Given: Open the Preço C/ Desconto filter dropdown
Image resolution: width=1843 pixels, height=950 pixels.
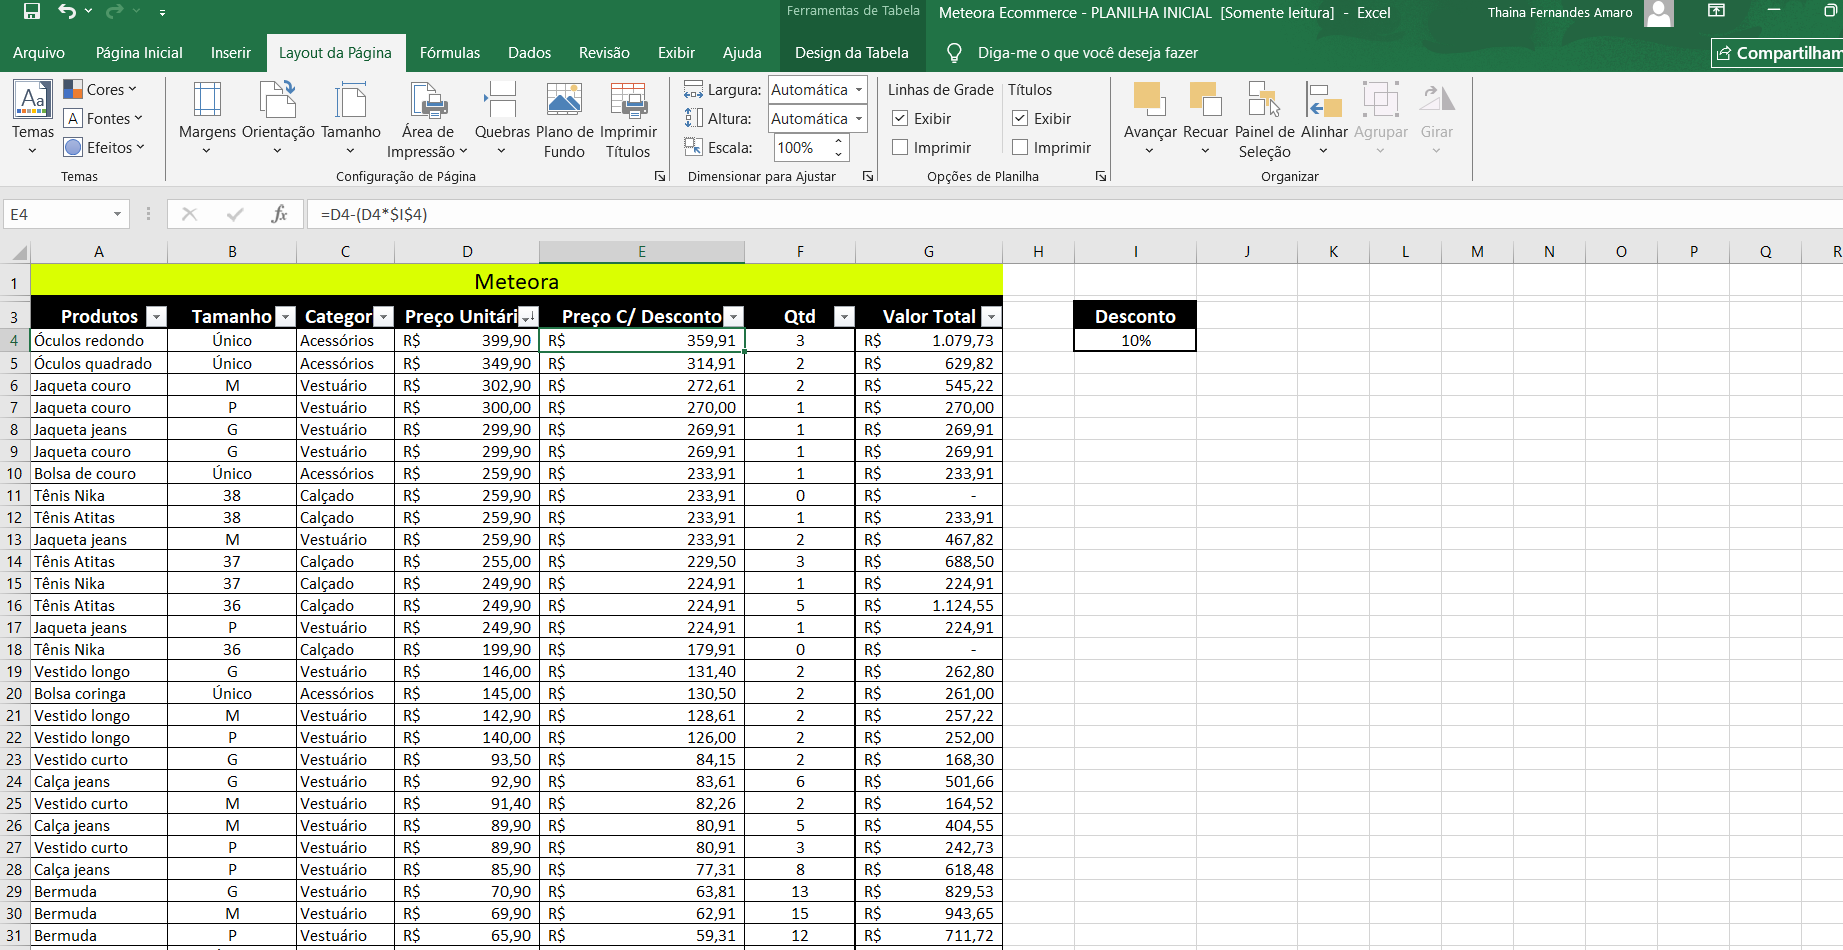Looking at the screenshot, I should point(734,317).
